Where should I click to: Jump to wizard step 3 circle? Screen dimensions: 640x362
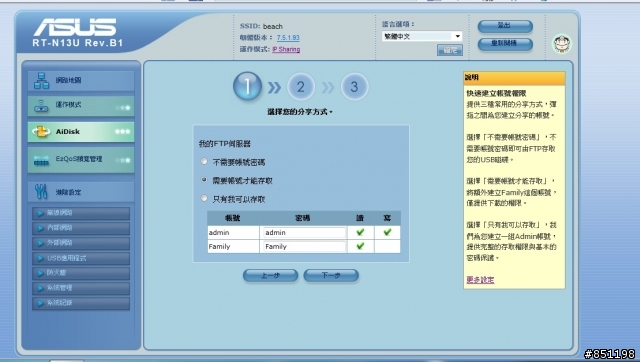coord(354,87)
